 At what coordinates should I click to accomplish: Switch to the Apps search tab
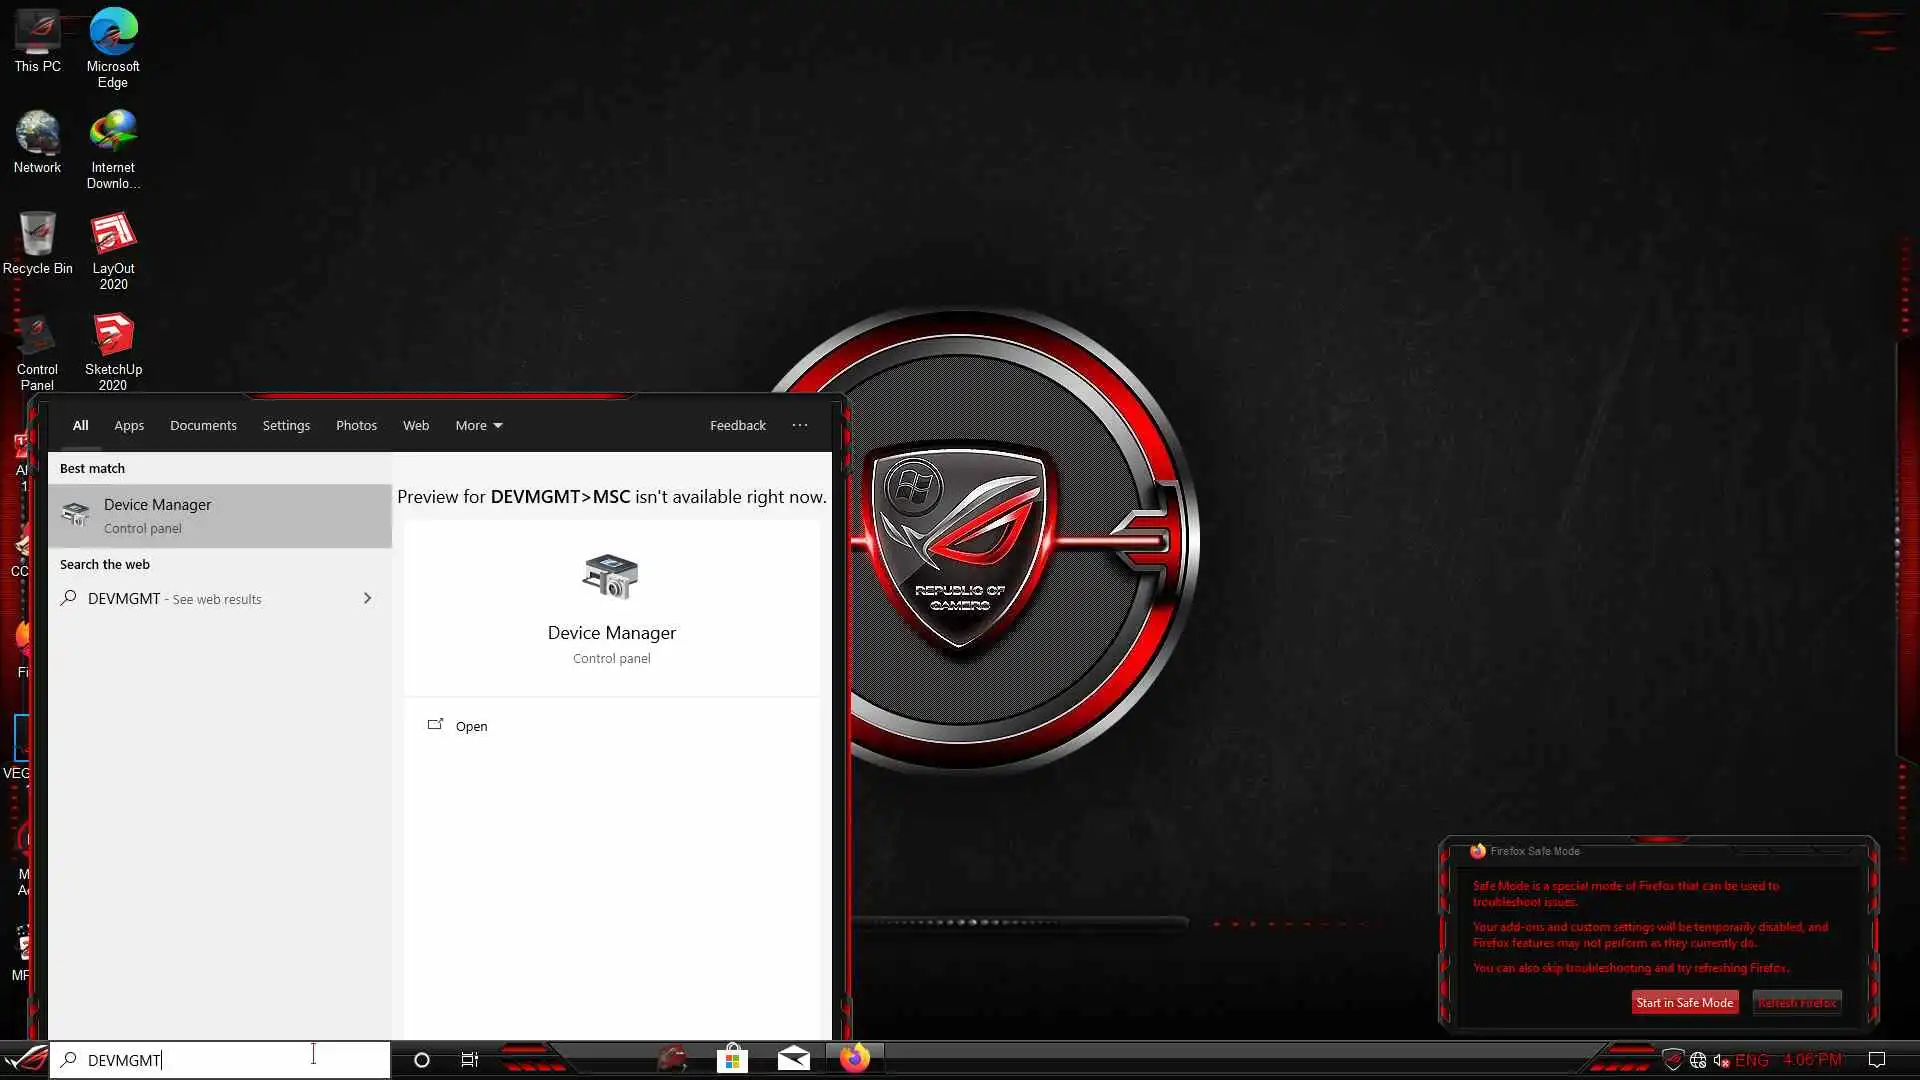[x=129, y=425]
